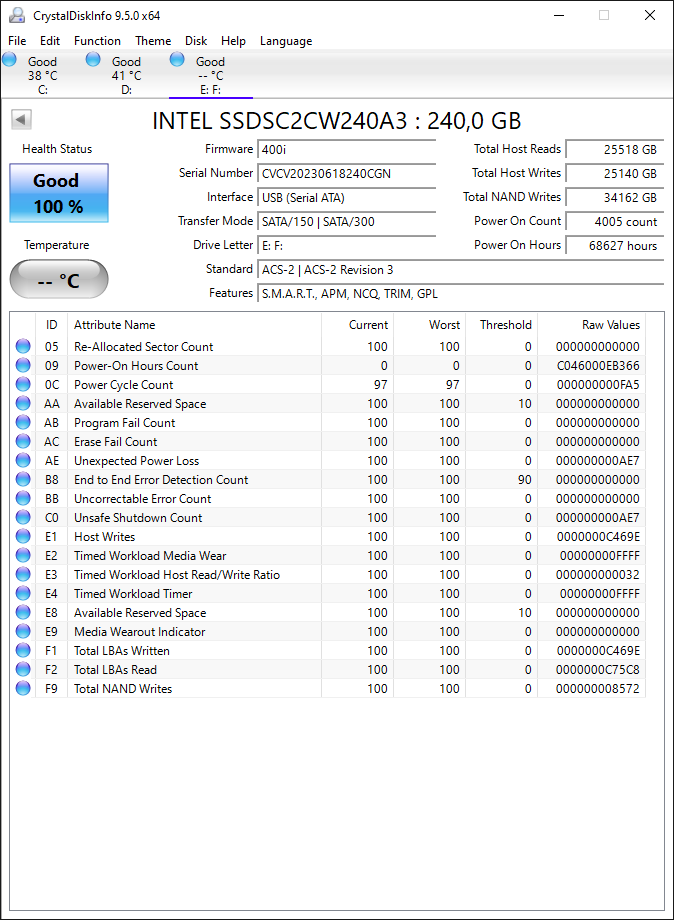Click status orb for F9 Total NAND Writes
Screen dimensions: 674x920
pyautogui.click(x=23, y=688)
